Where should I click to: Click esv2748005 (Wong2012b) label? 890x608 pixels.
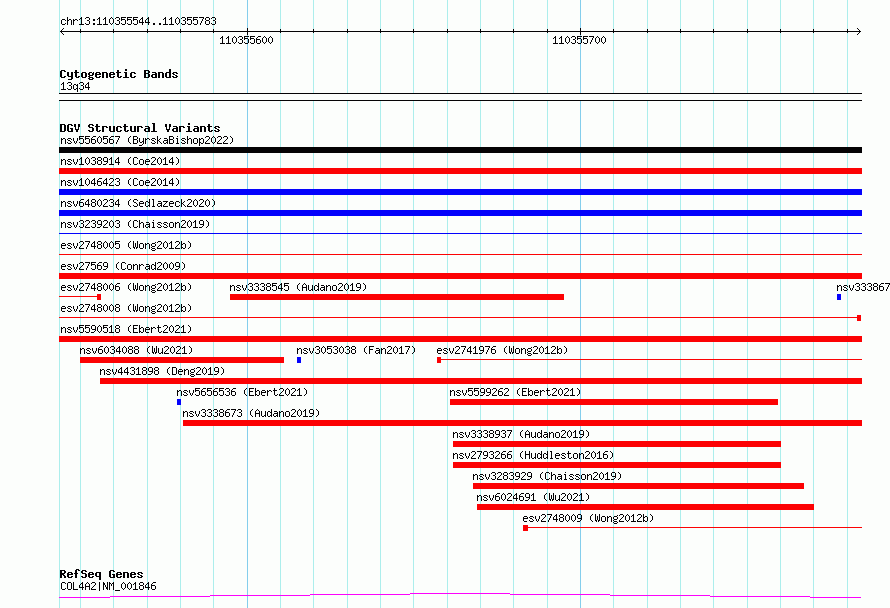coord(126,245)
